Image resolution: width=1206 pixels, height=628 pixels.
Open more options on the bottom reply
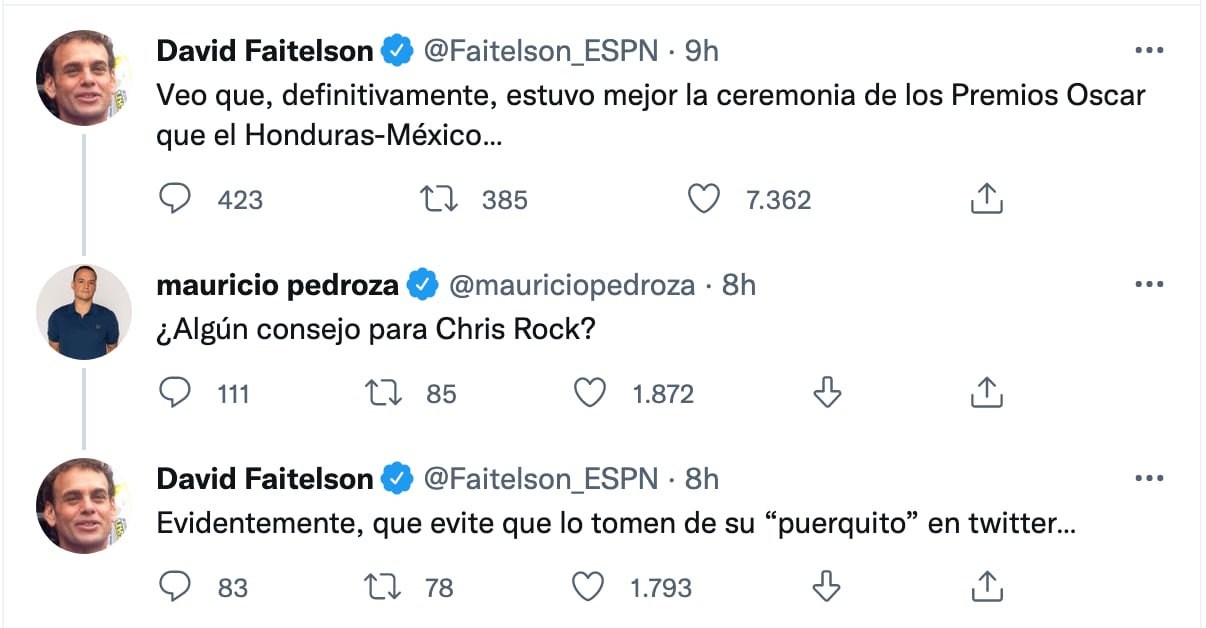pyautogui.click(x=1150, y=478)
